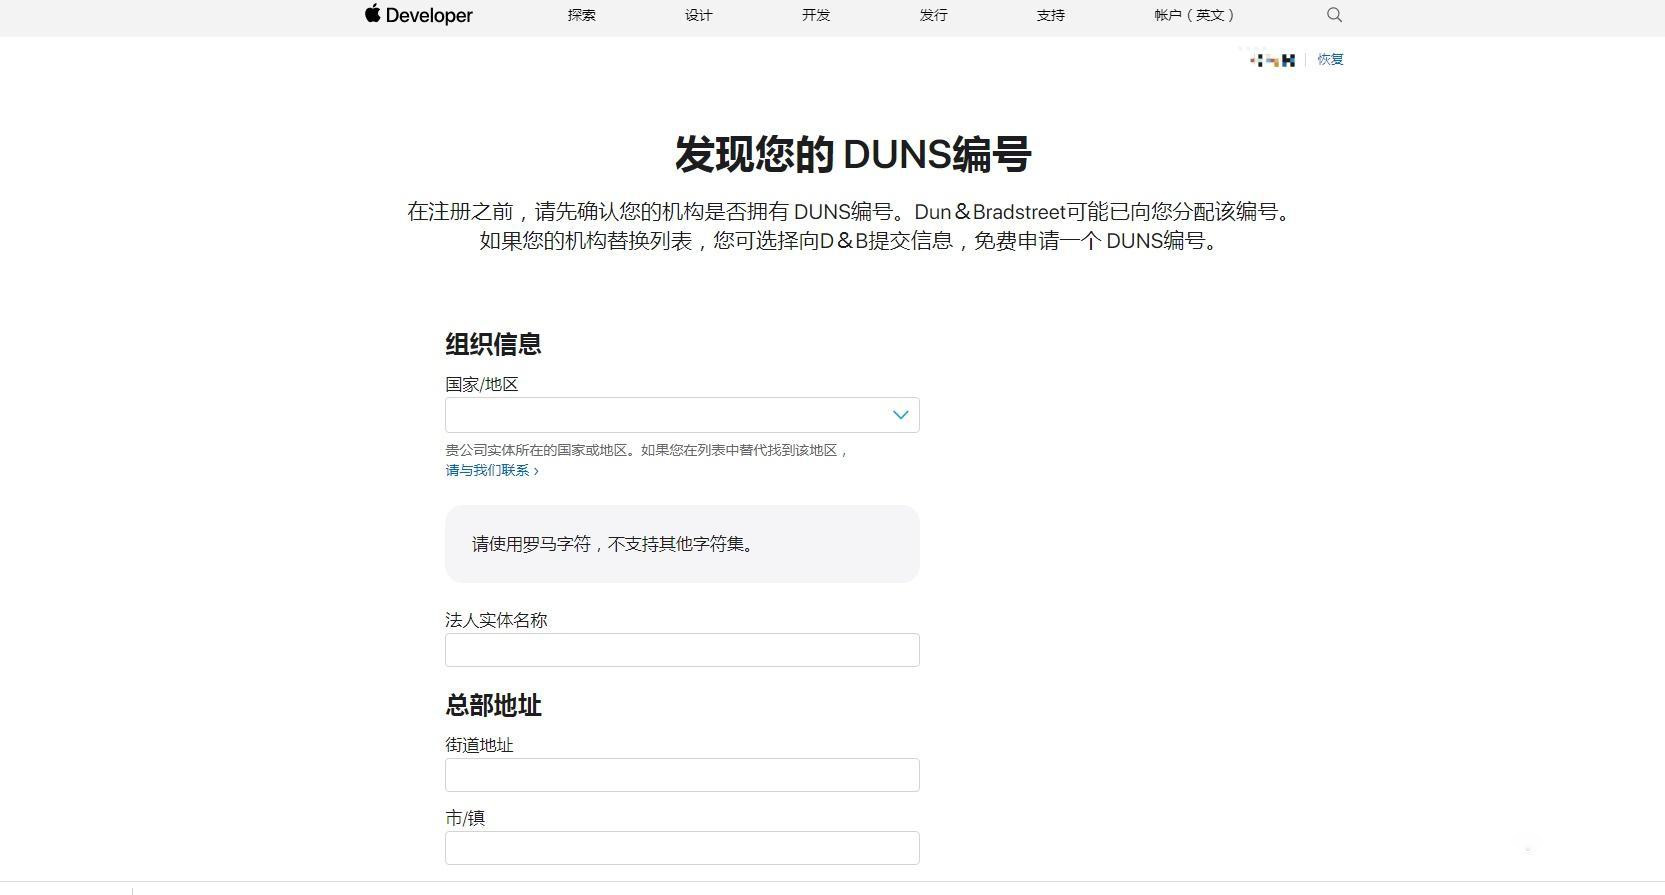Click the 总部地址 section heading
1665x895 pixels.
coord(493,705)
